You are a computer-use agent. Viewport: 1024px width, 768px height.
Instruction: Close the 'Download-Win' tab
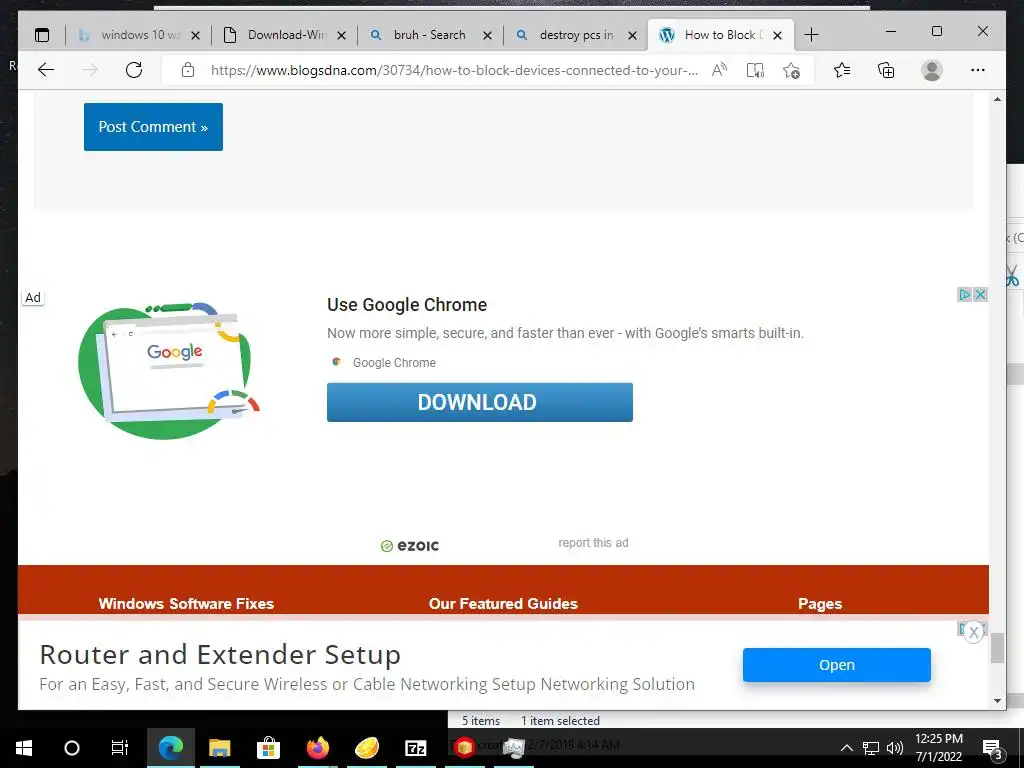tap(342, 36)
